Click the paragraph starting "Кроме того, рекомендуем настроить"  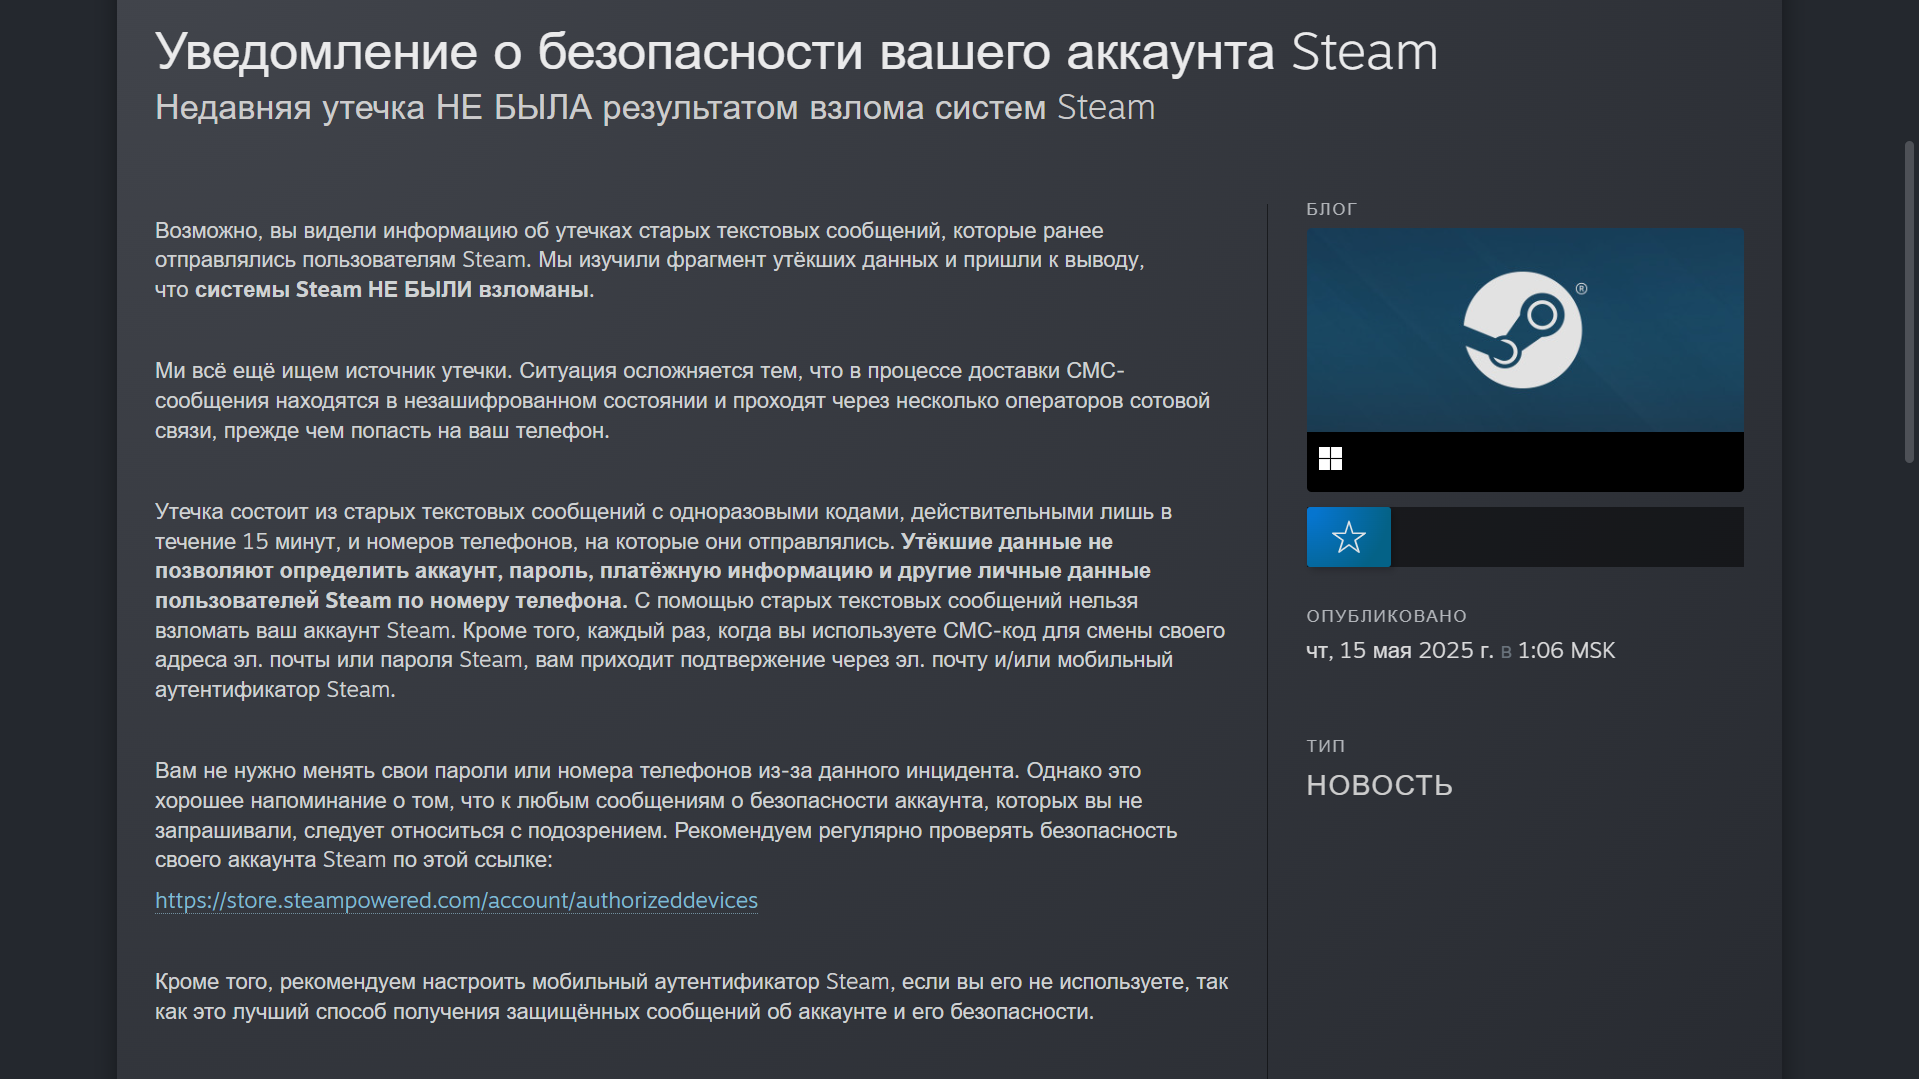(x=691, y=996)
